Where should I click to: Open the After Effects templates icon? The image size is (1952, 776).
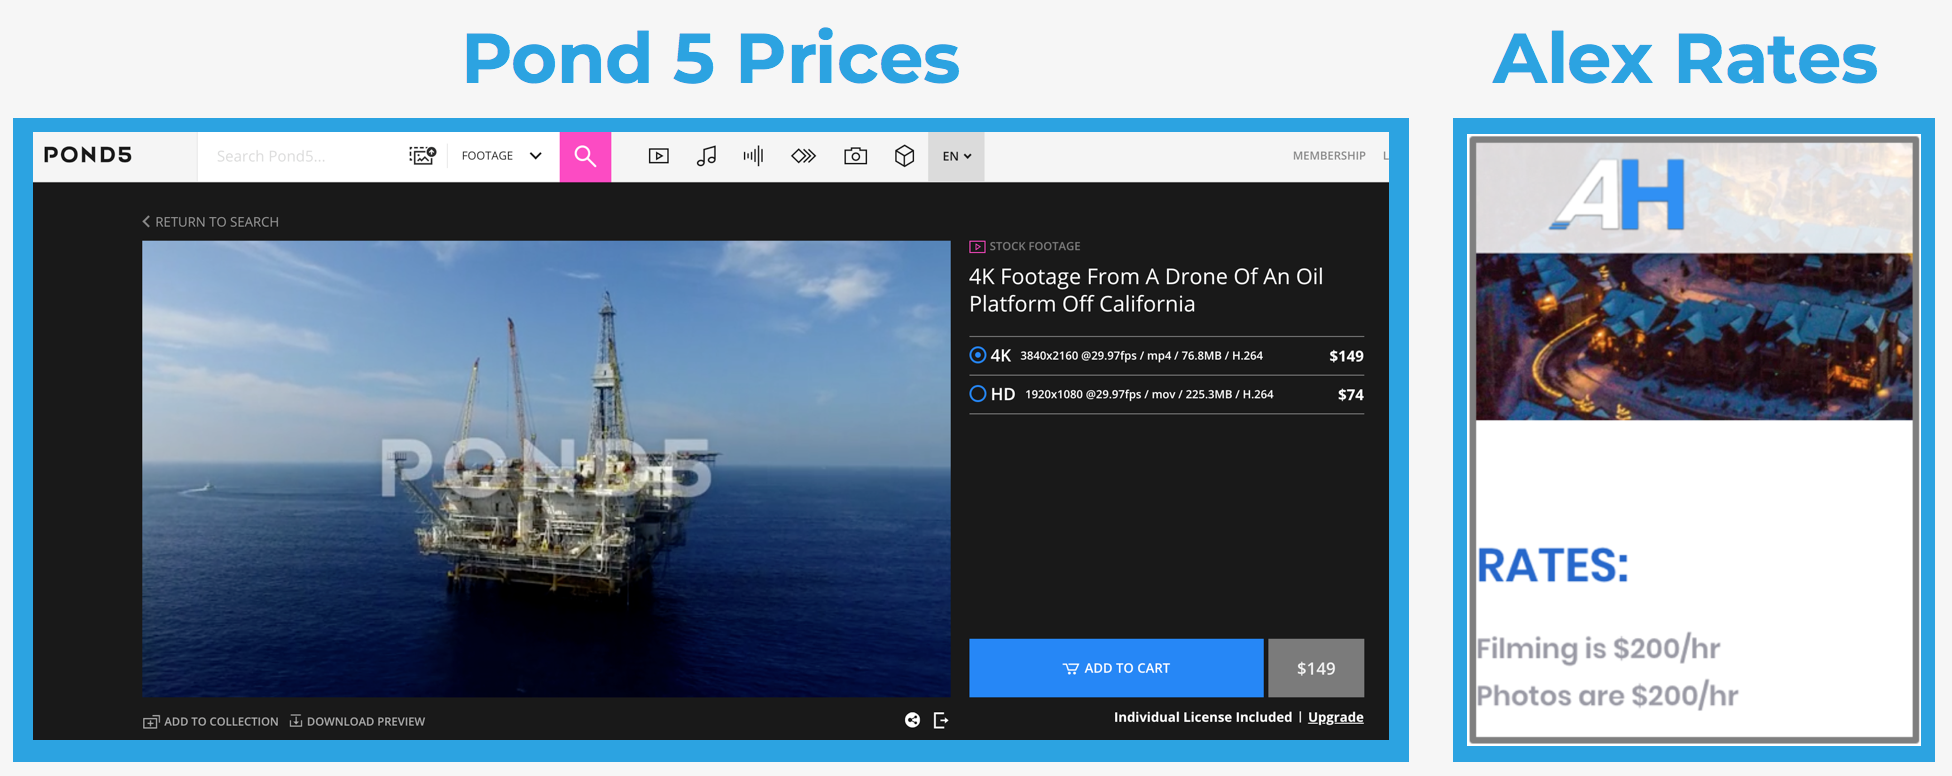point(804,156)
